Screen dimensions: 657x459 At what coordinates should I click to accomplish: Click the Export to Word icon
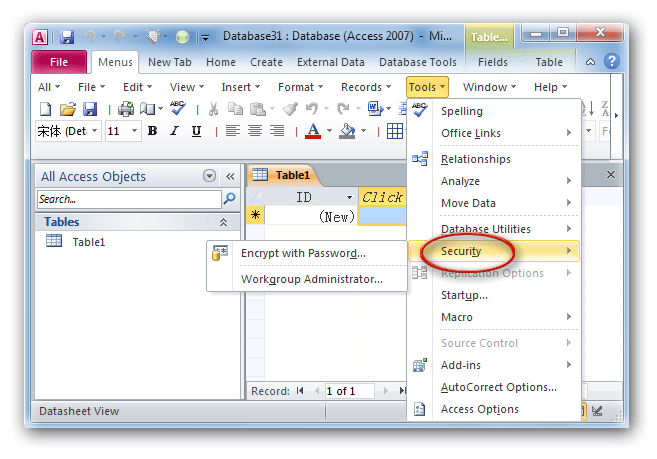tap(375, 109)
